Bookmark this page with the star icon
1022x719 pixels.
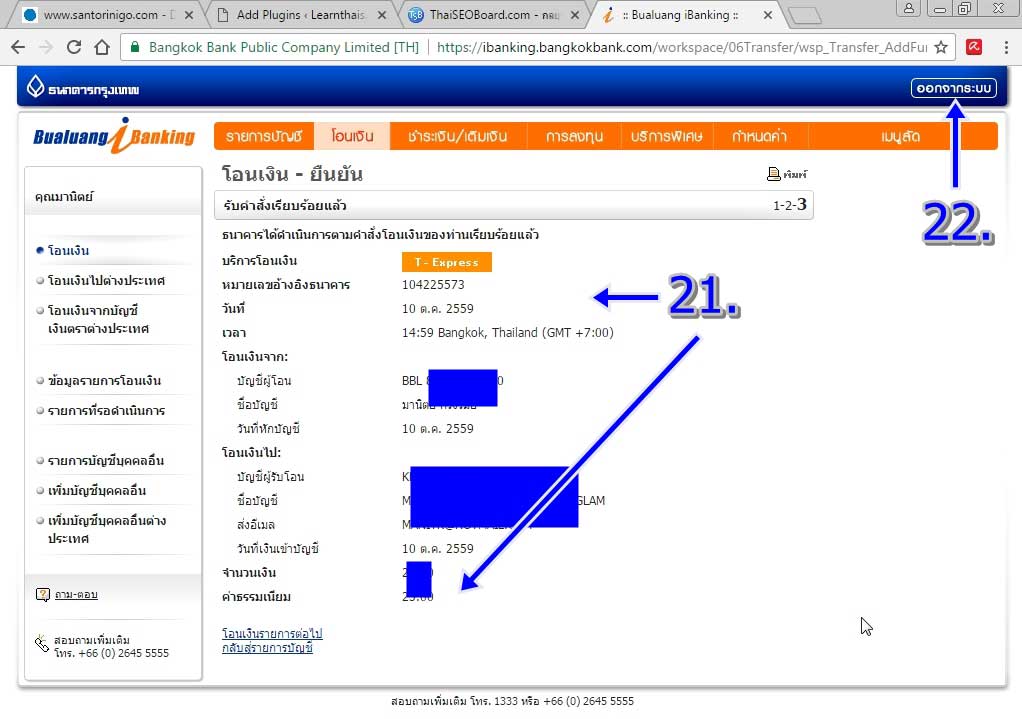pos(941,47)
